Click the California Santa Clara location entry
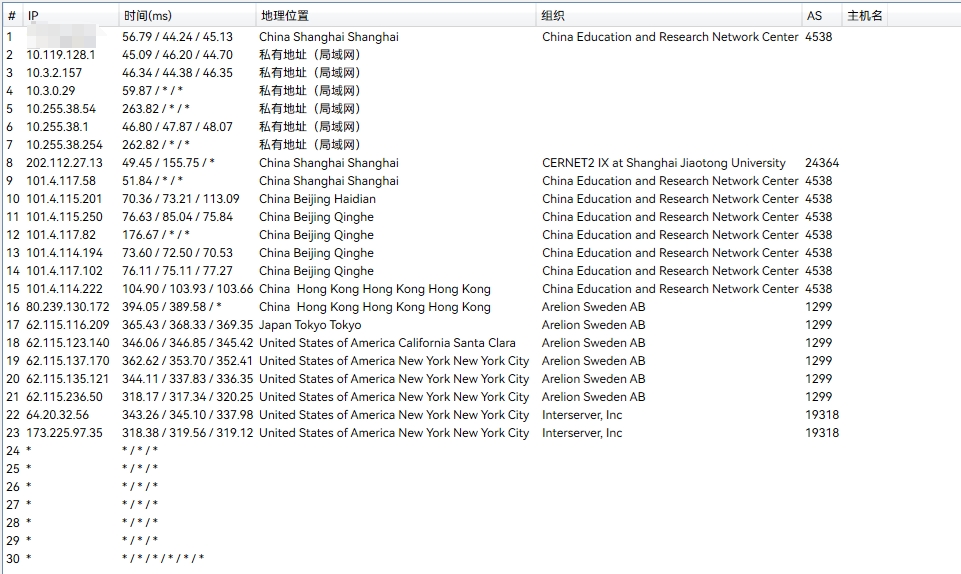 click(387, 343)
